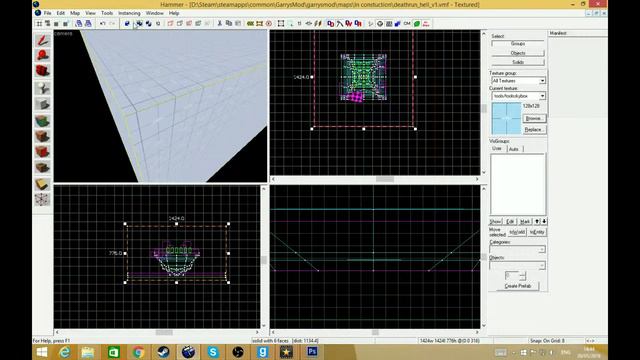Click the Group selection toolbar icon
The height and width of the screenshot is (360, 640).
pyautogui.click(x=140, y=24)
